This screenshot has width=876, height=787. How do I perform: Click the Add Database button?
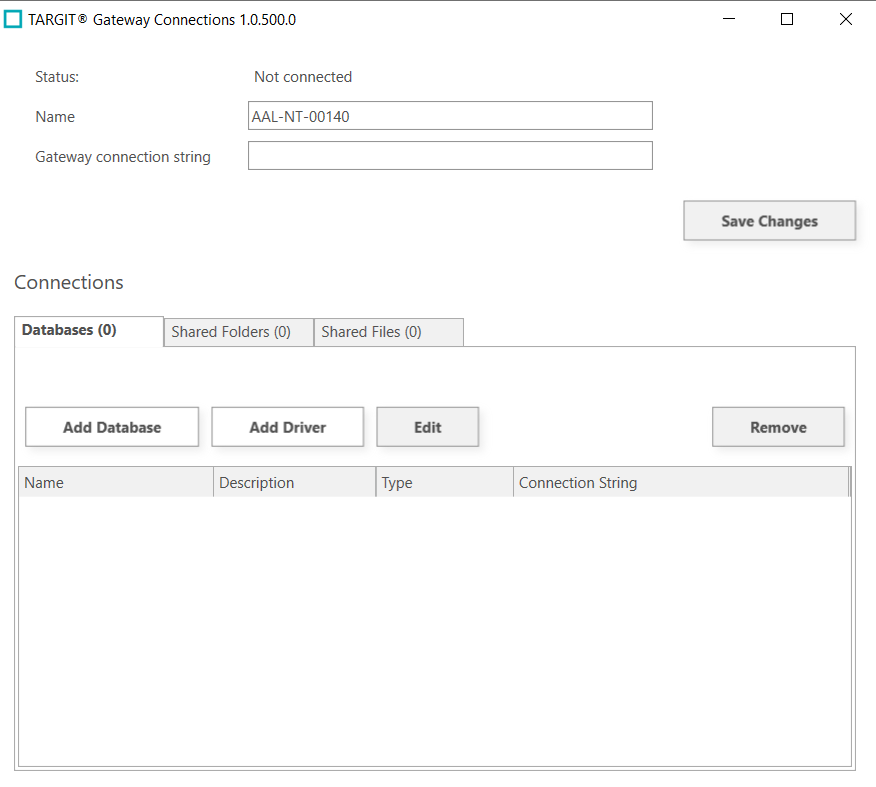[112, 427]
